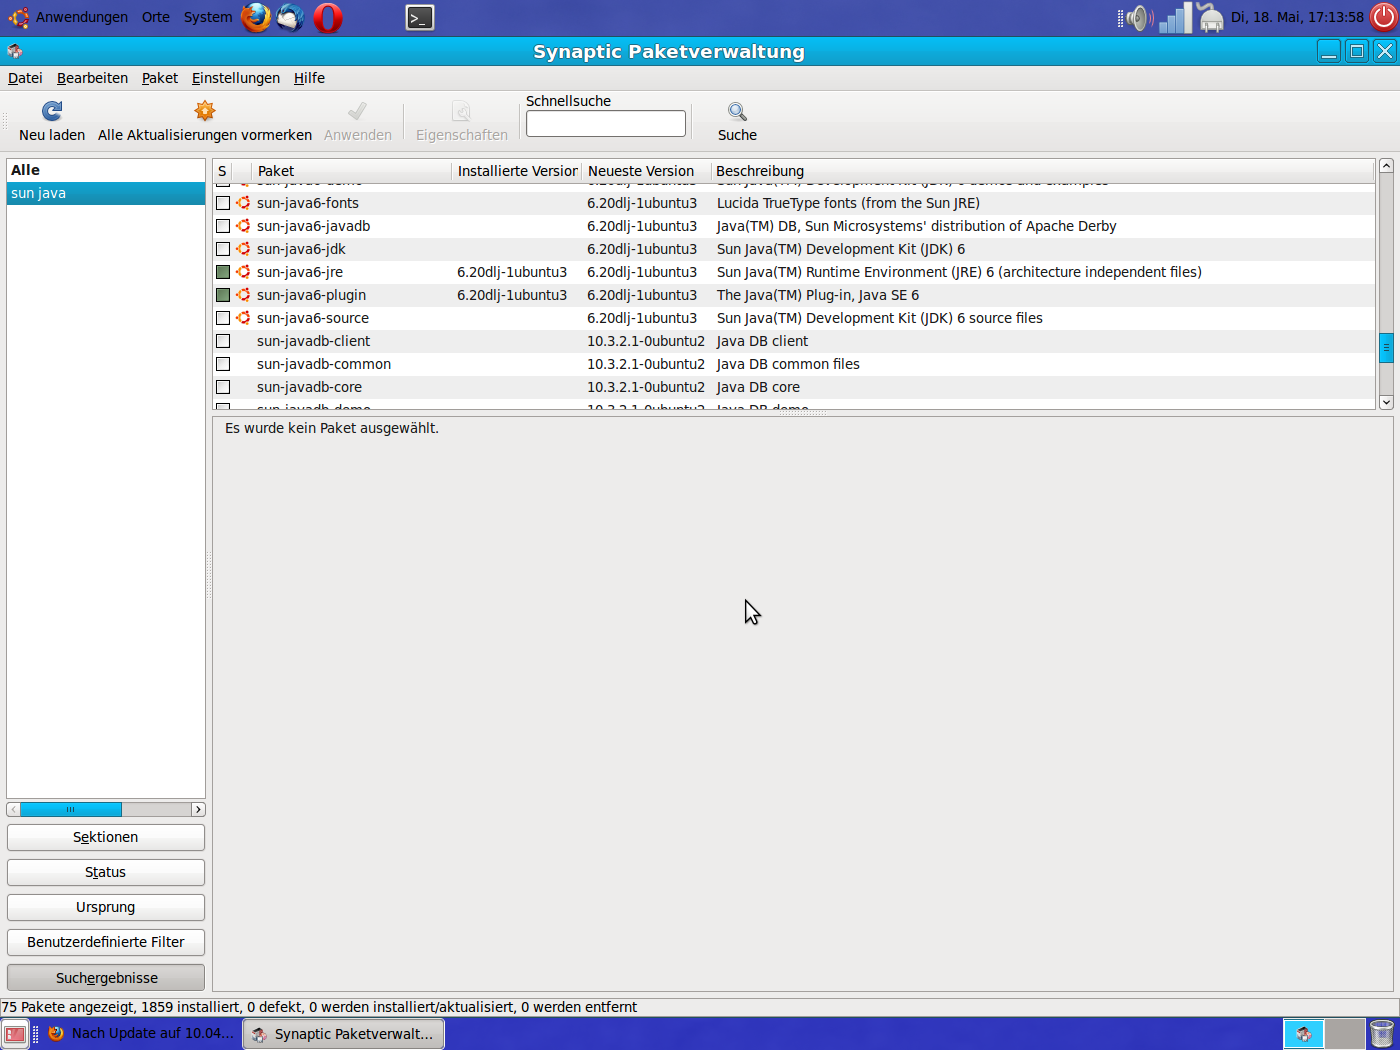Click the network signal bars indicator
Image resolution: width=1400 pixels, height=1050 pixels.
pos(1176,17)
